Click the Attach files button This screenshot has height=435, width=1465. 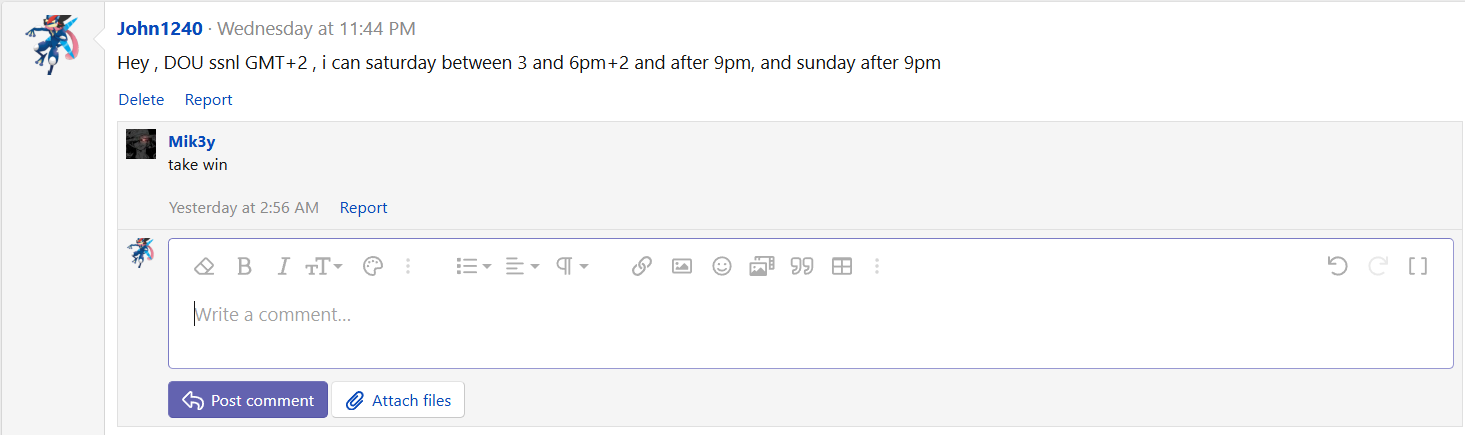point(398,400)
